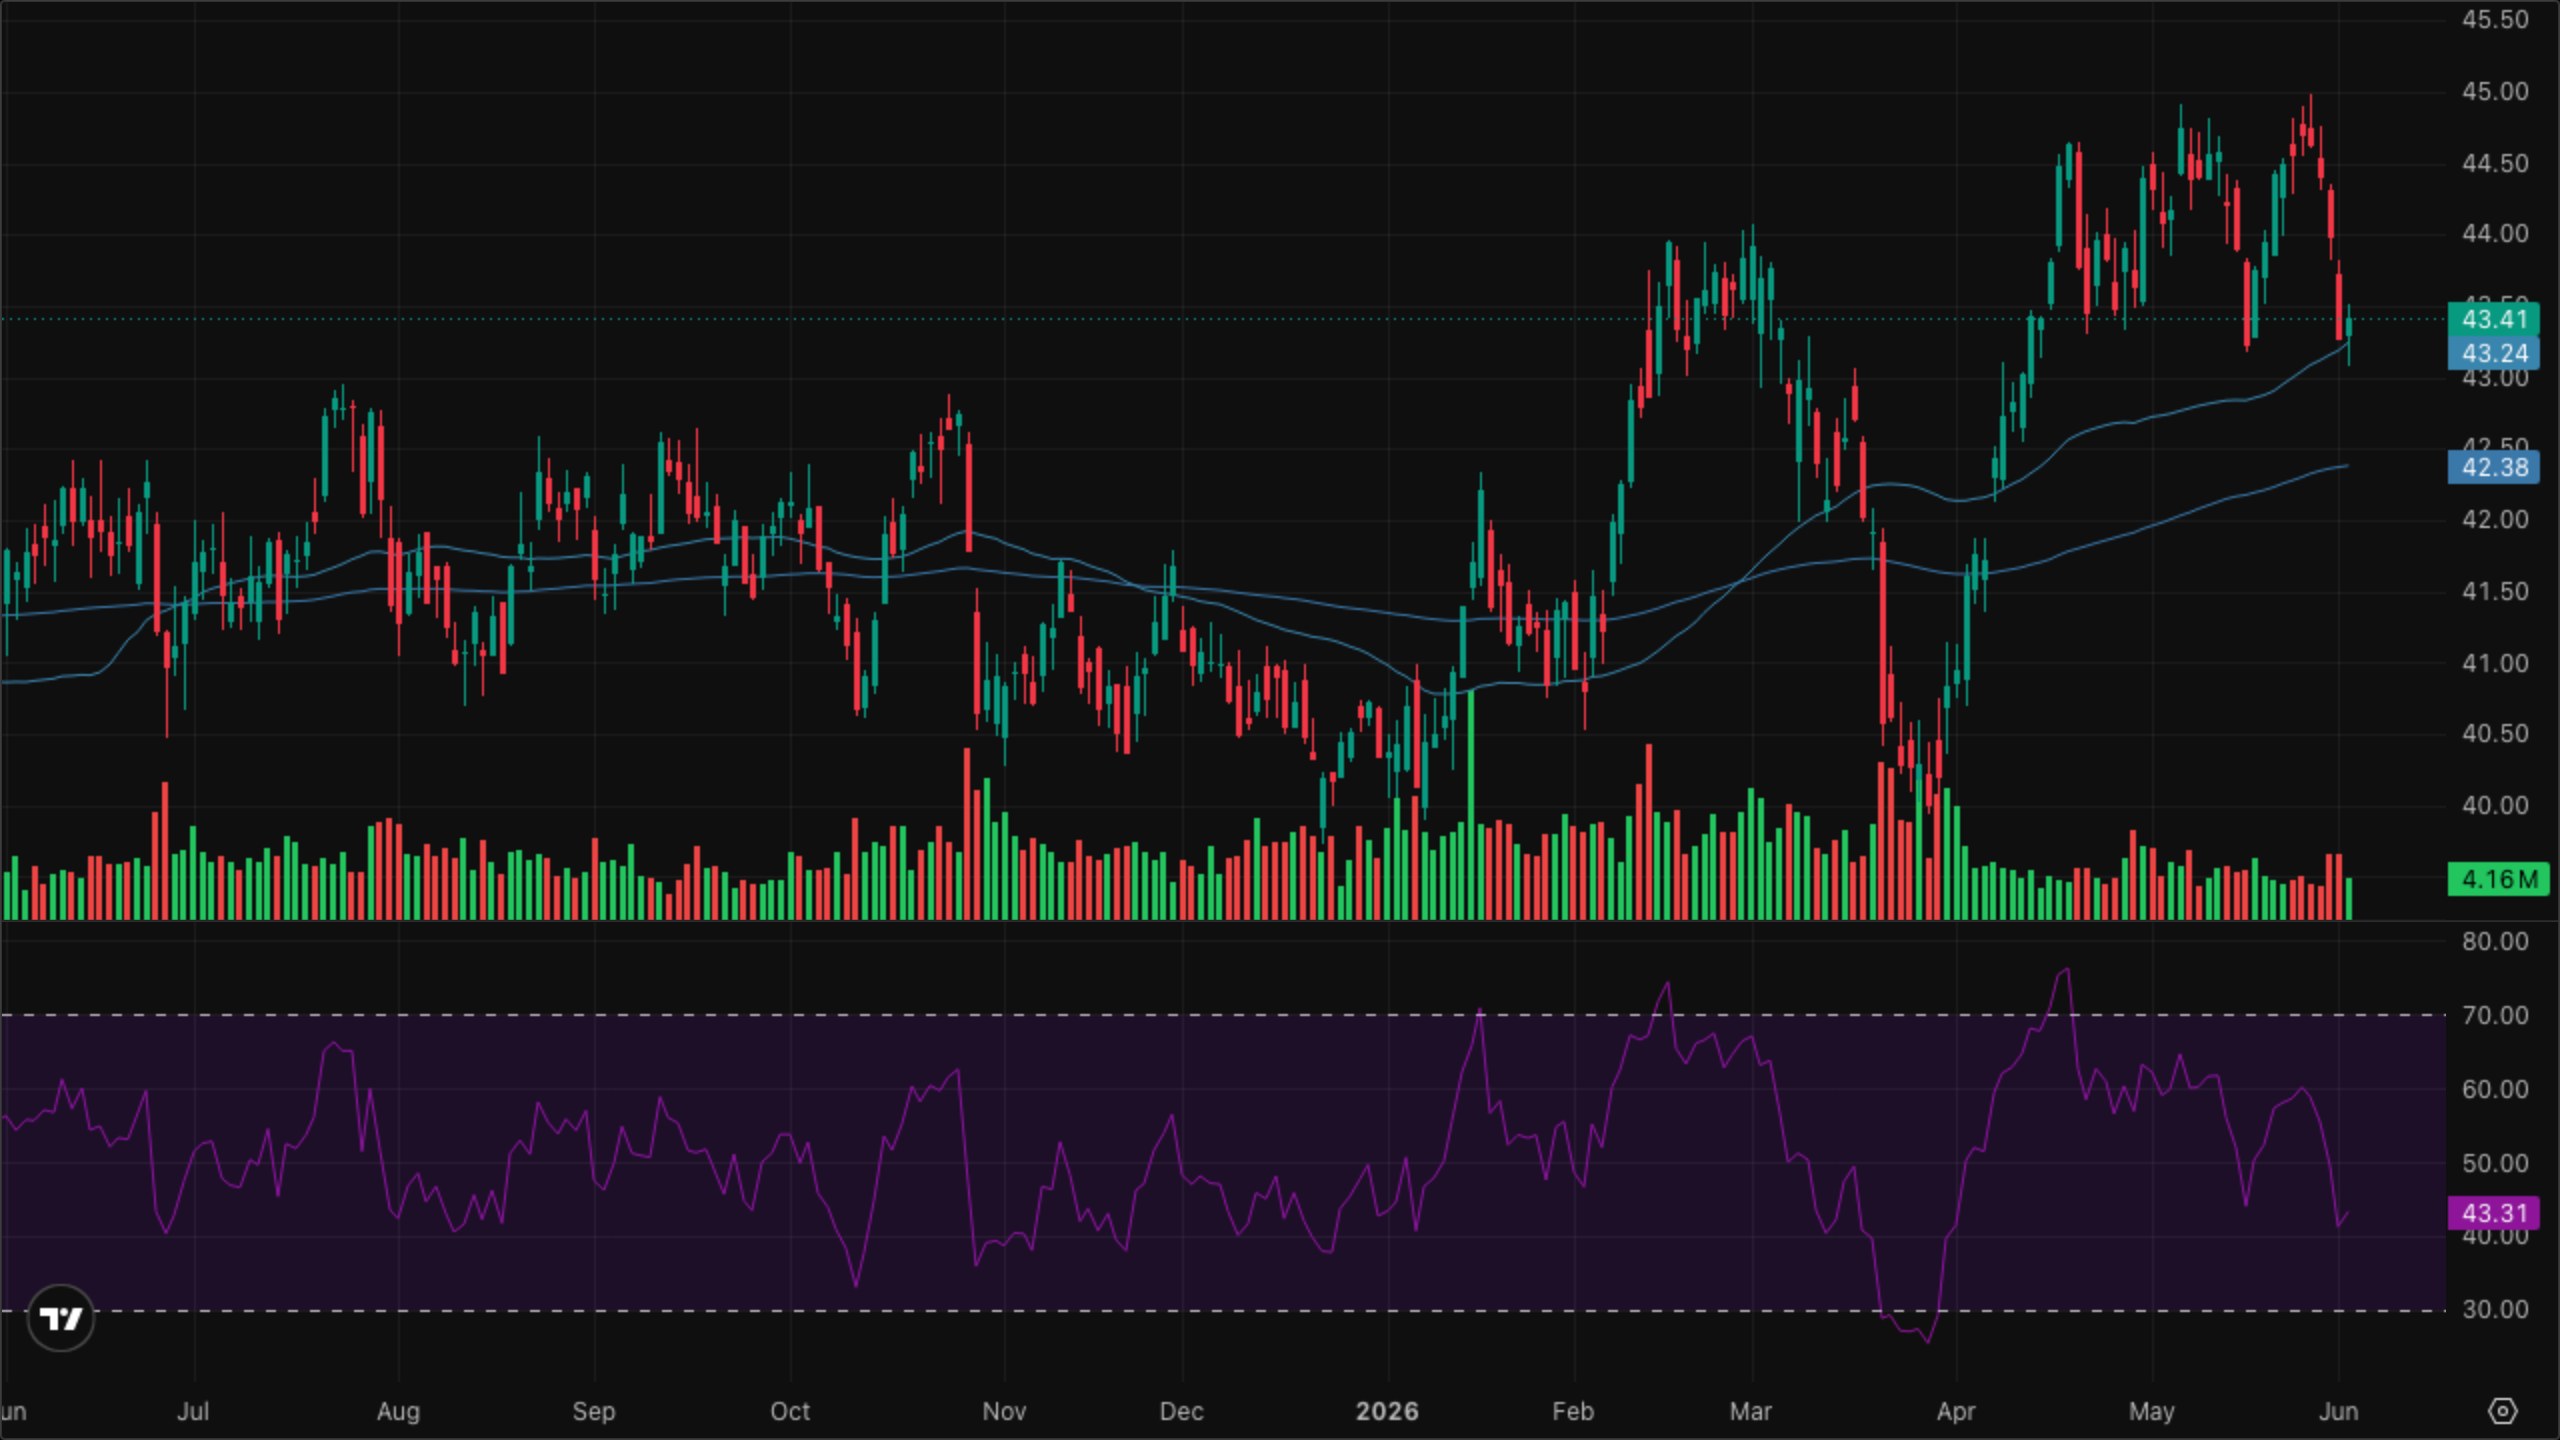
Task: Select the May label on time axis
Action: [2151, 1411]
